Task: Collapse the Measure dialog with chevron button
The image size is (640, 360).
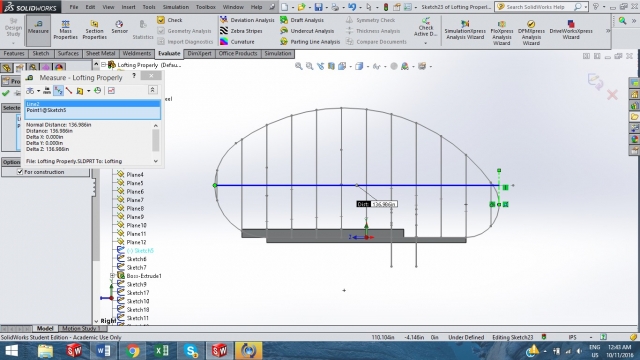Action: tap(153, 90)
